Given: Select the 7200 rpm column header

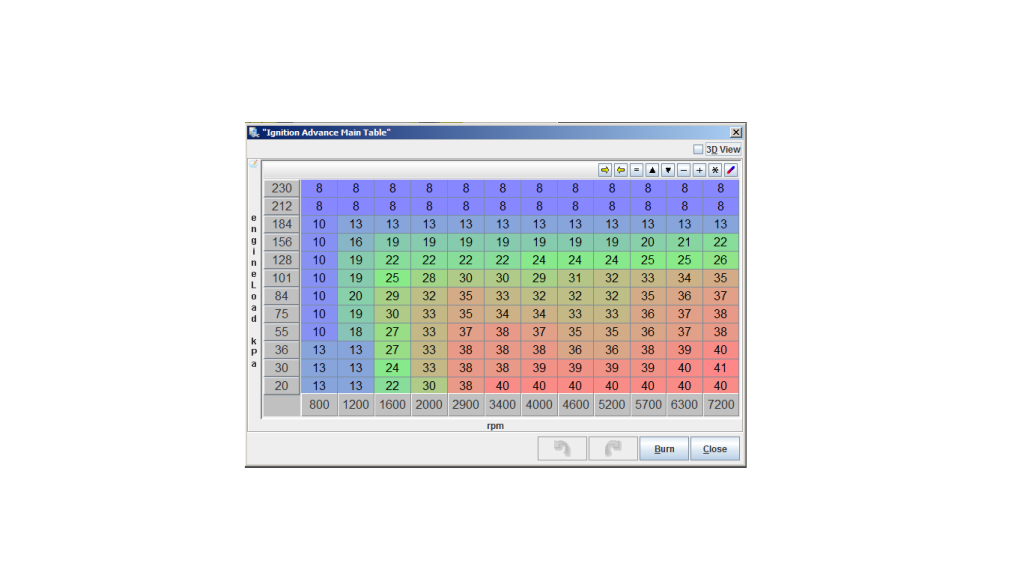Looking at the screenshot, I should click(721, 405).
